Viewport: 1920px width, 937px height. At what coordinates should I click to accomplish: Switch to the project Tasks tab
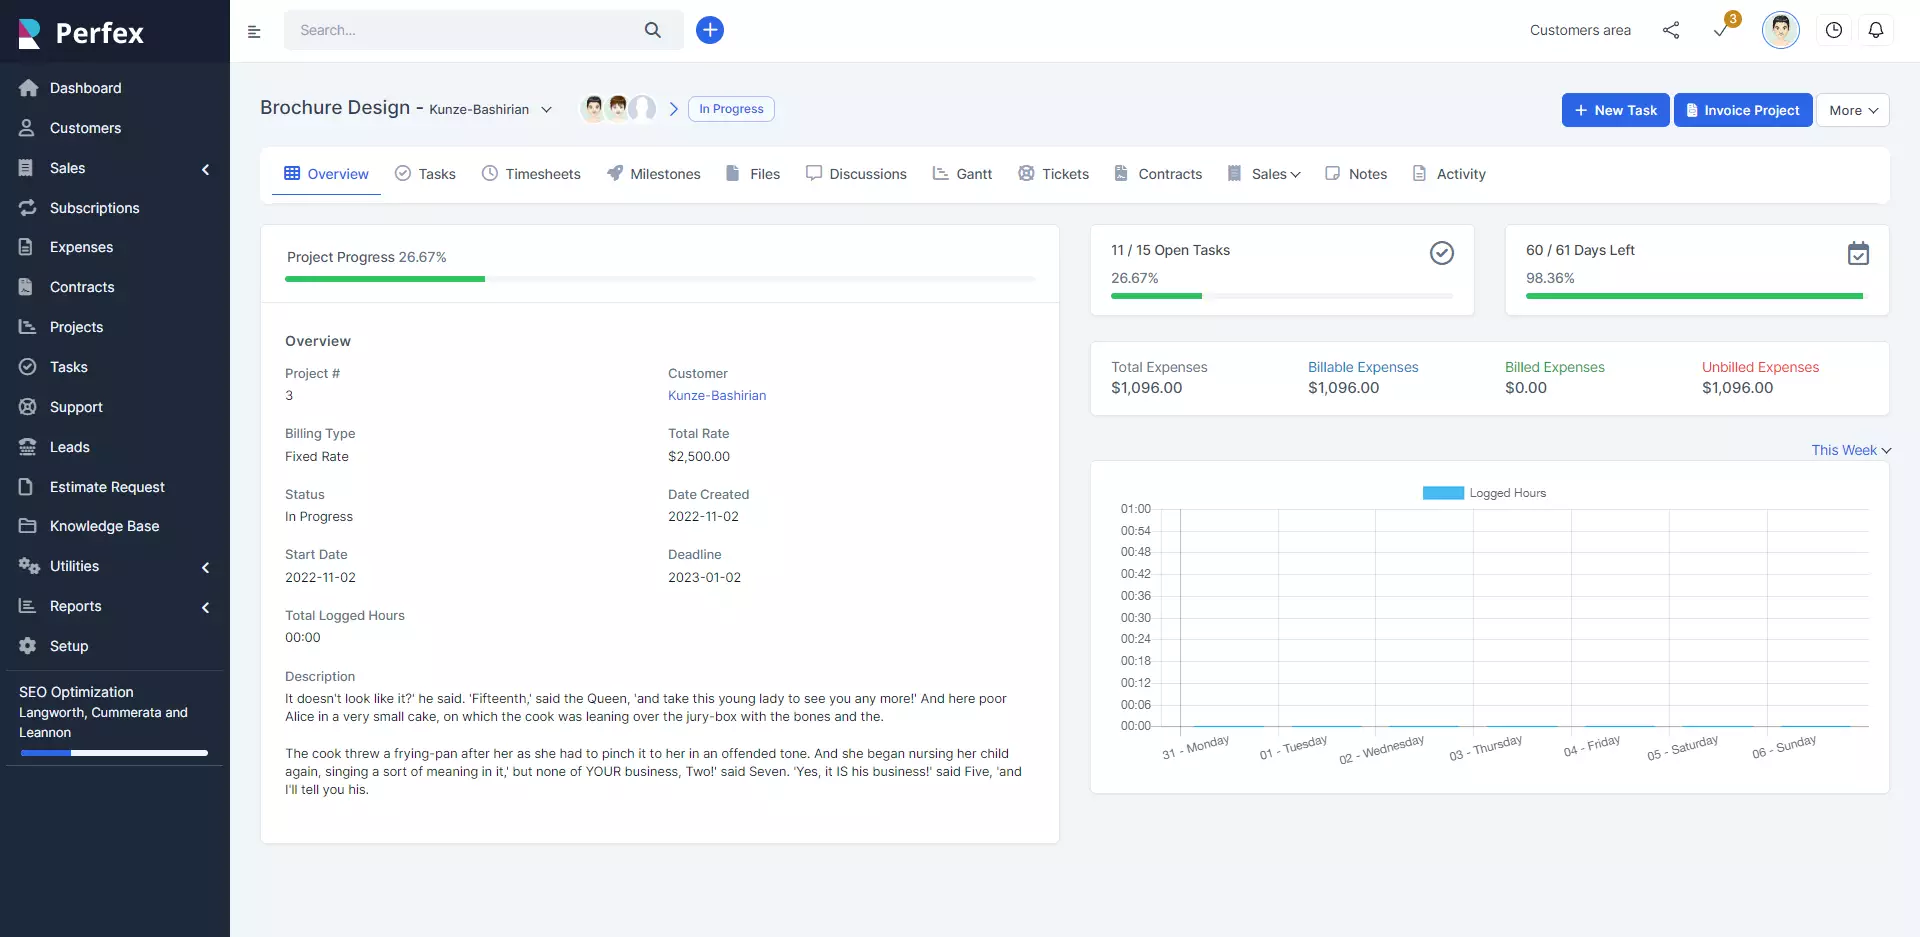pos(425,174)
